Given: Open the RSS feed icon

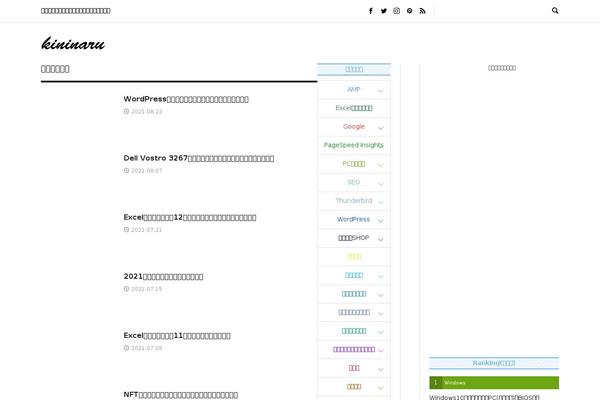Looking at the screenshot, I should click(x=422, y=11).
